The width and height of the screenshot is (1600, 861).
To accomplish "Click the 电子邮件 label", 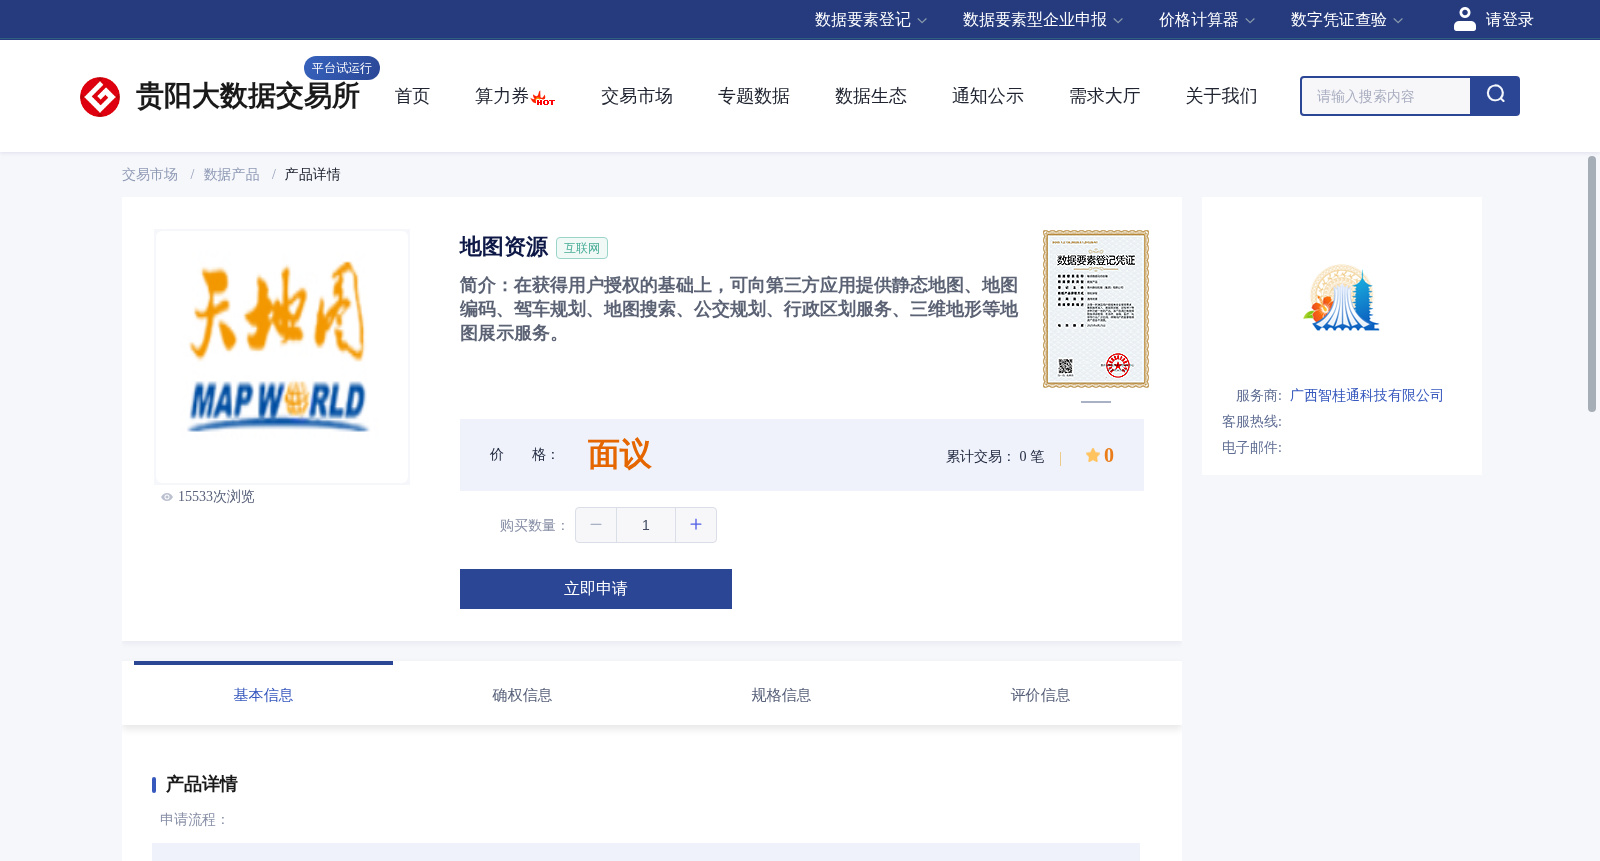I will (1252, 448).
